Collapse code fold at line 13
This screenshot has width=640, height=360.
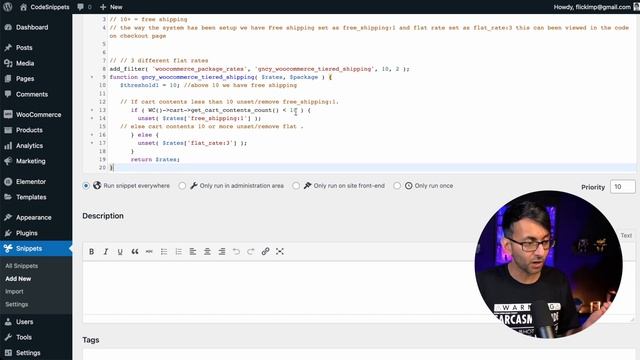point(92,110)
